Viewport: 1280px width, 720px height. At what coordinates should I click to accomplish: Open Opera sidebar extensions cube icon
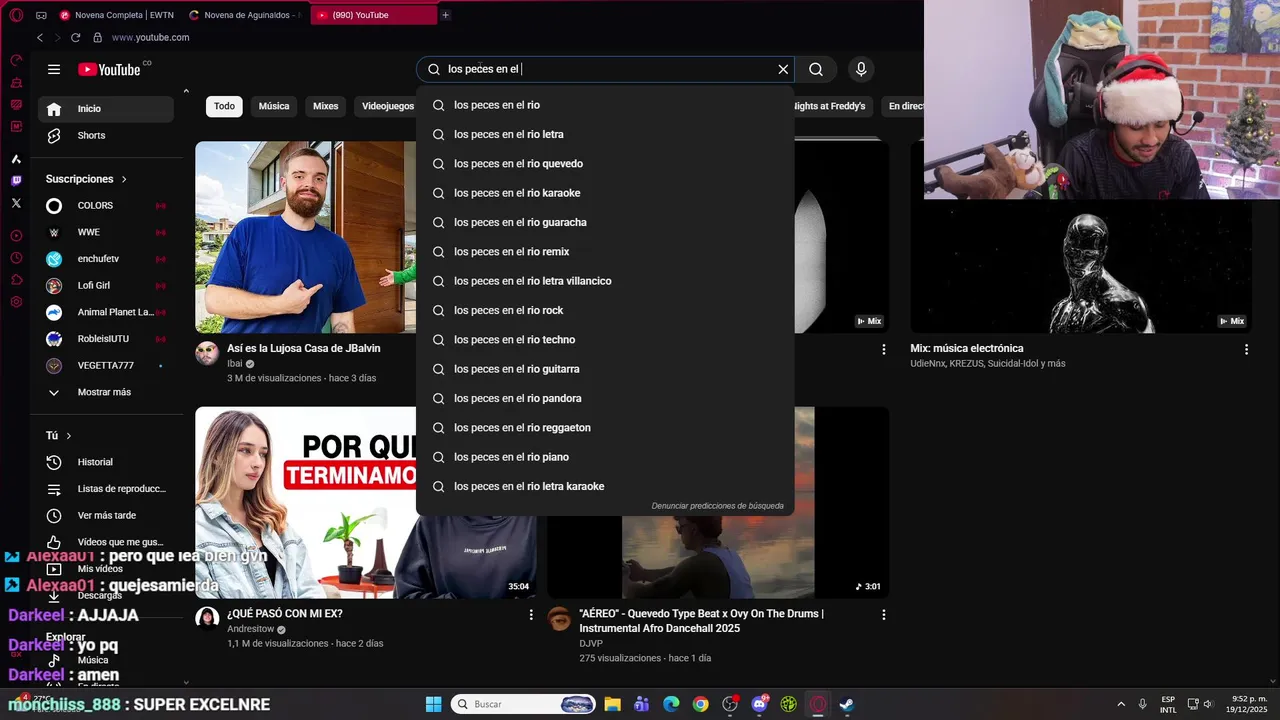coord(16,280)
